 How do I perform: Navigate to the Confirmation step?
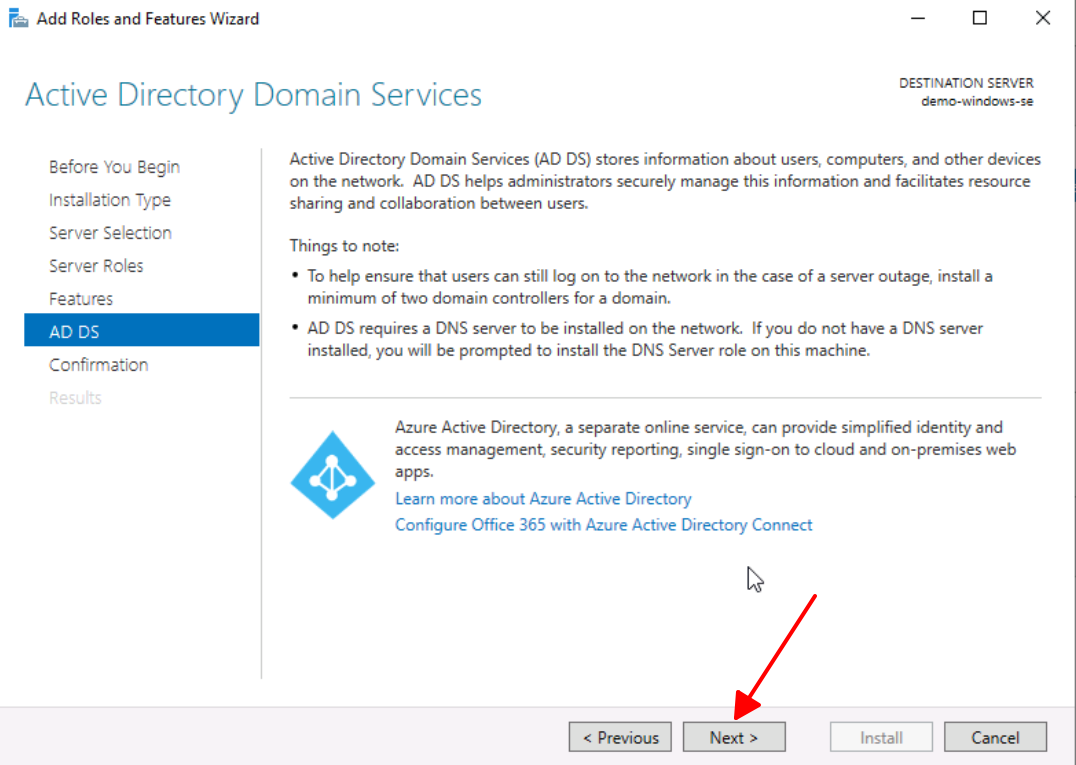98,365
